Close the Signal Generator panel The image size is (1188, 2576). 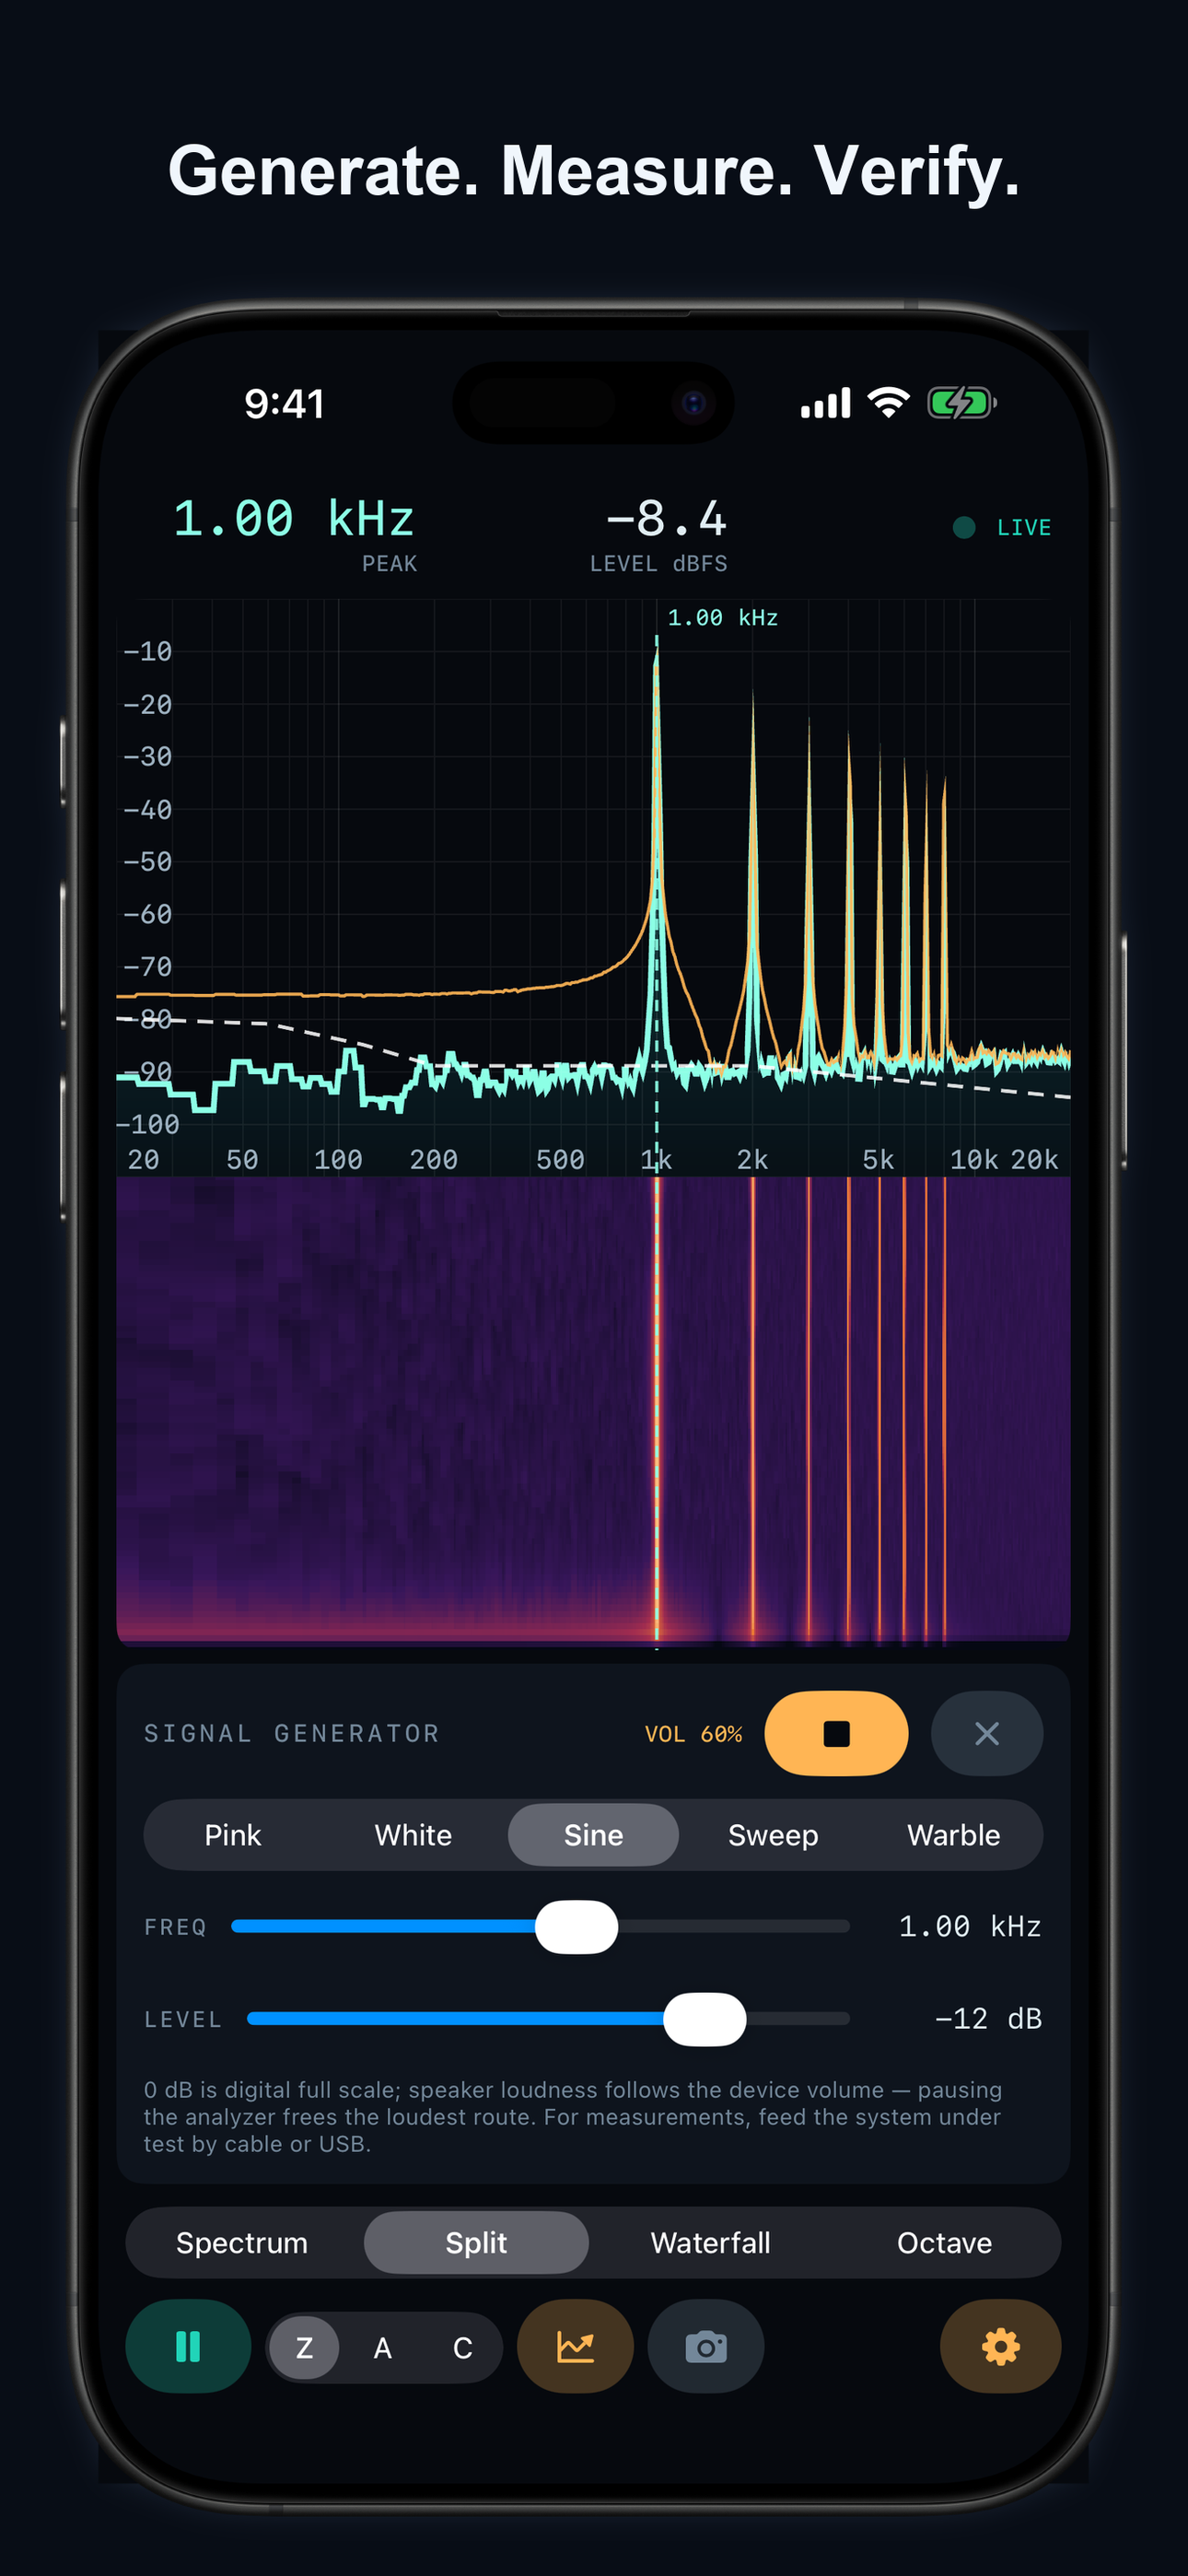click(987, 1733)
